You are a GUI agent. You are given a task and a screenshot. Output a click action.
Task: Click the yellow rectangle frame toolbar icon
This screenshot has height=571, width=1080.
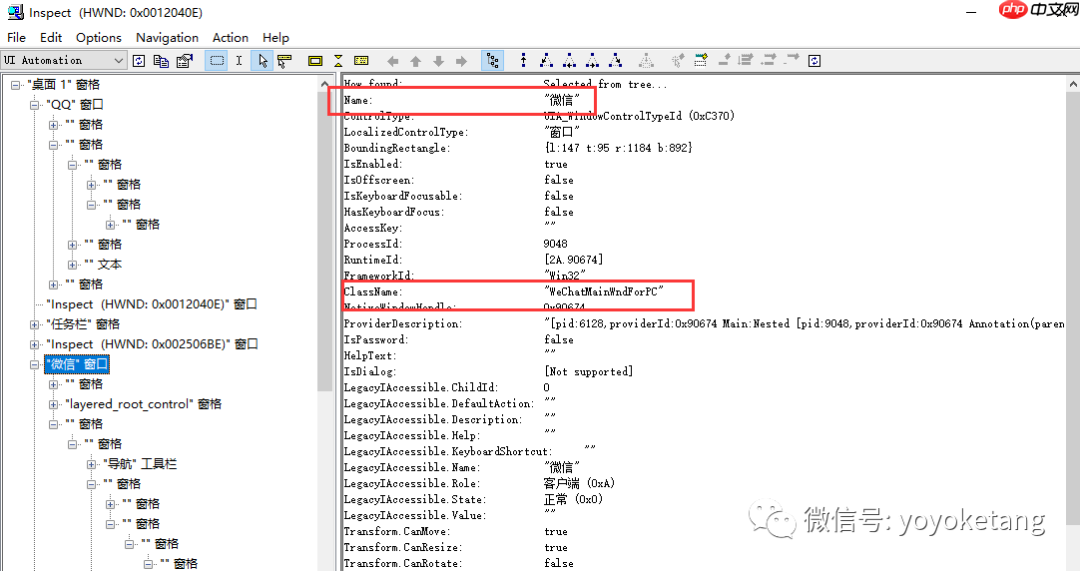(315, 61)
